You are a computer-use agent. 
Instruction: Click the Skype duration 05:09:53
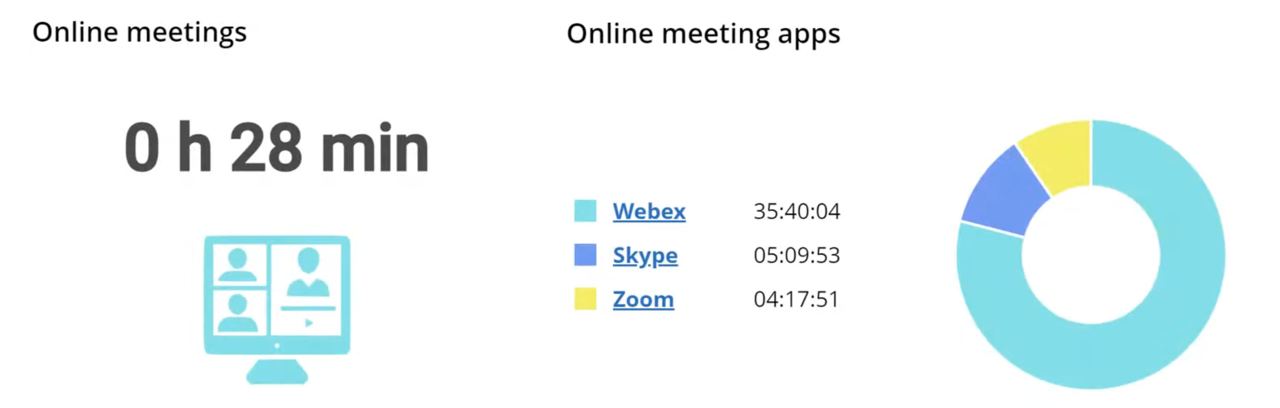796,255
